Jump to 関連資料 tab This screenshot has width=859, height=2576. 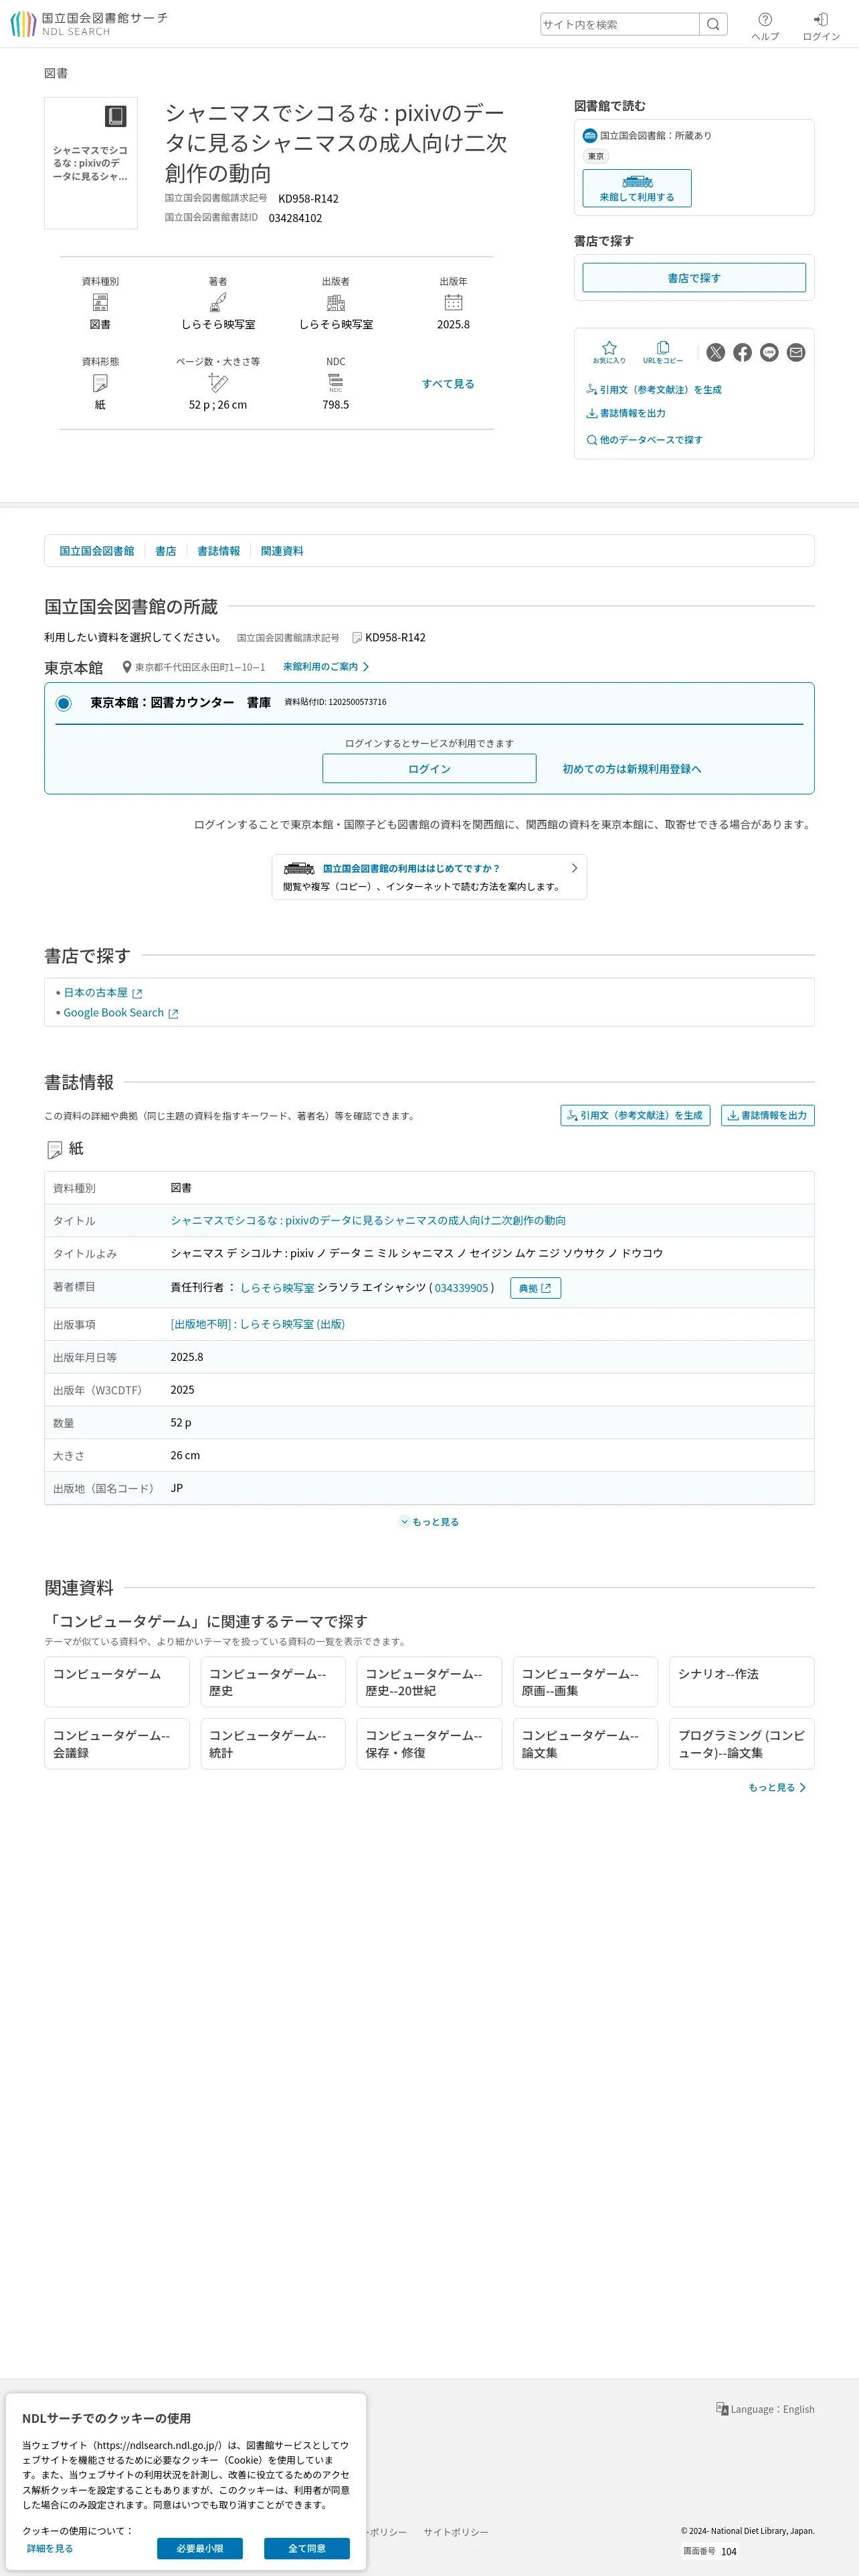point(282,551)
